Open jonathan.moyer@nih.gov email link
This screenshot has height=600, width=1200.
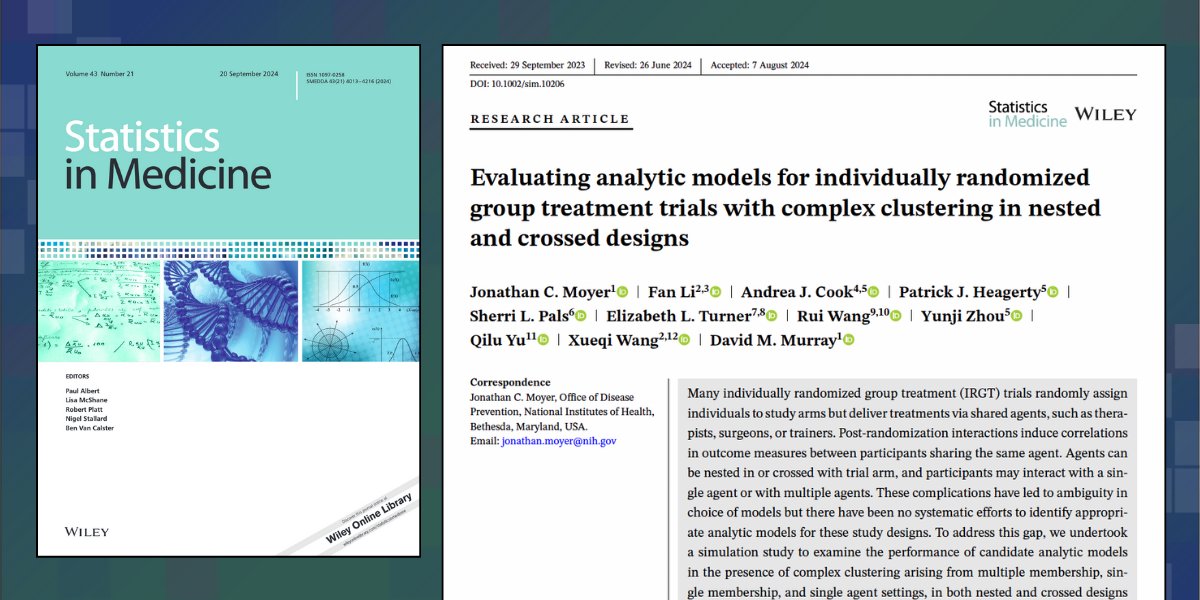coord(559,440)
